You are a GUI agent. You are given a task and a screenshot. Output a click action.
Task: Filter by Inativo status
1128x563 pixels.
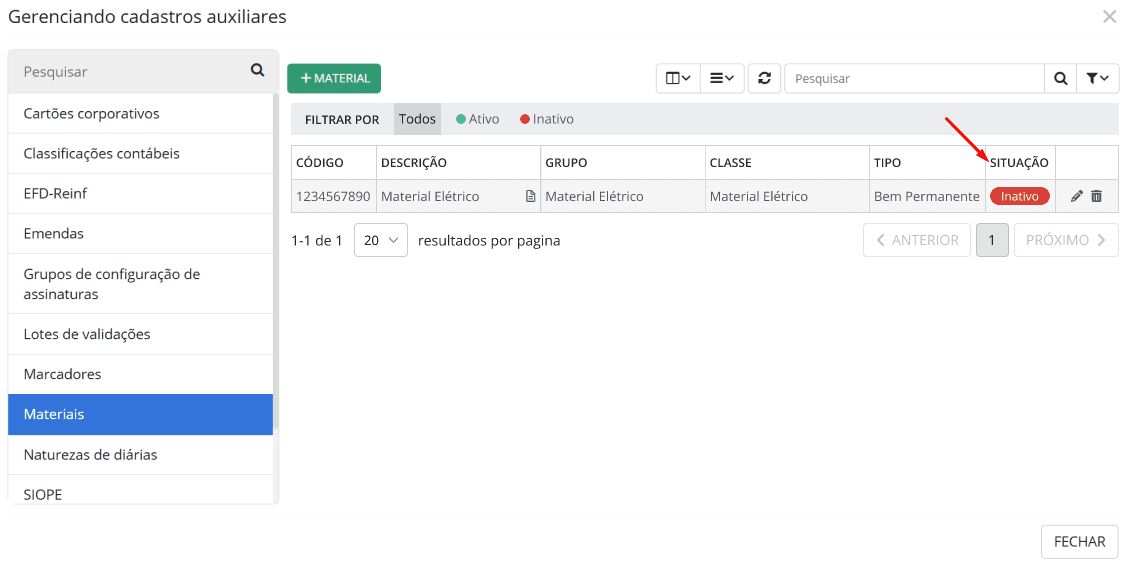pyautogui.click(x=547, y=119)
